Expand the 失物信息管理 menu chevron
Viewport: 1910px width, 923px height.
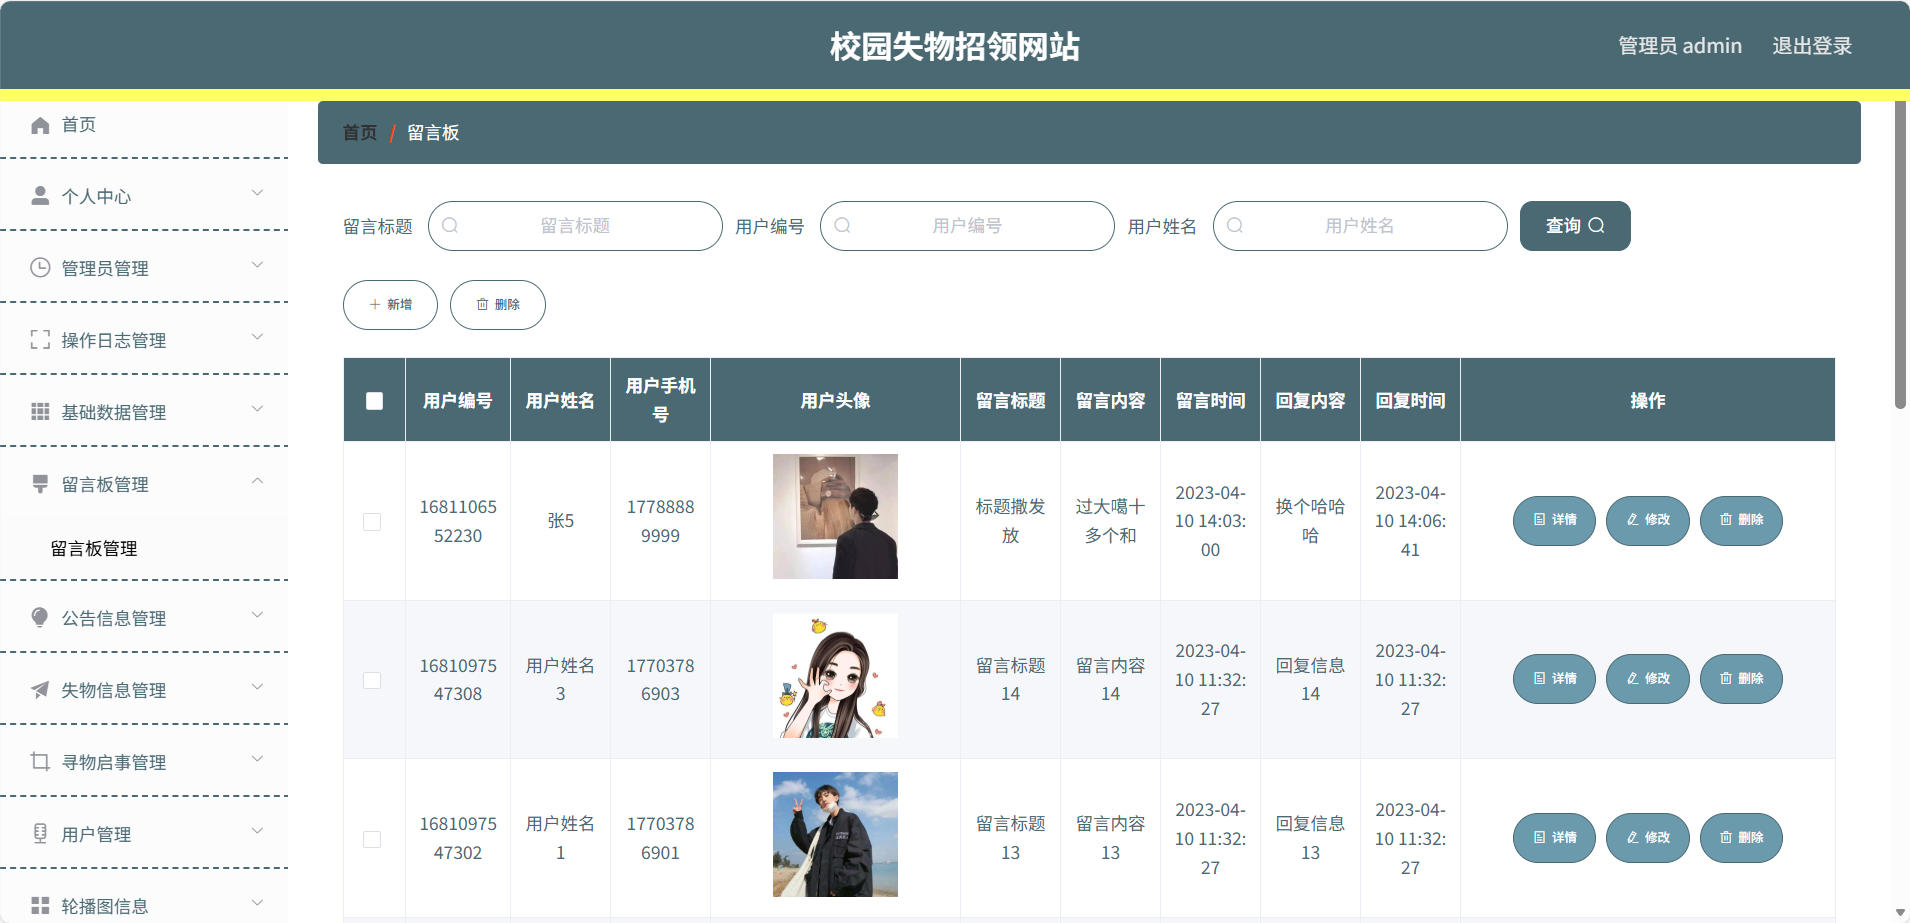pos(257,687)
